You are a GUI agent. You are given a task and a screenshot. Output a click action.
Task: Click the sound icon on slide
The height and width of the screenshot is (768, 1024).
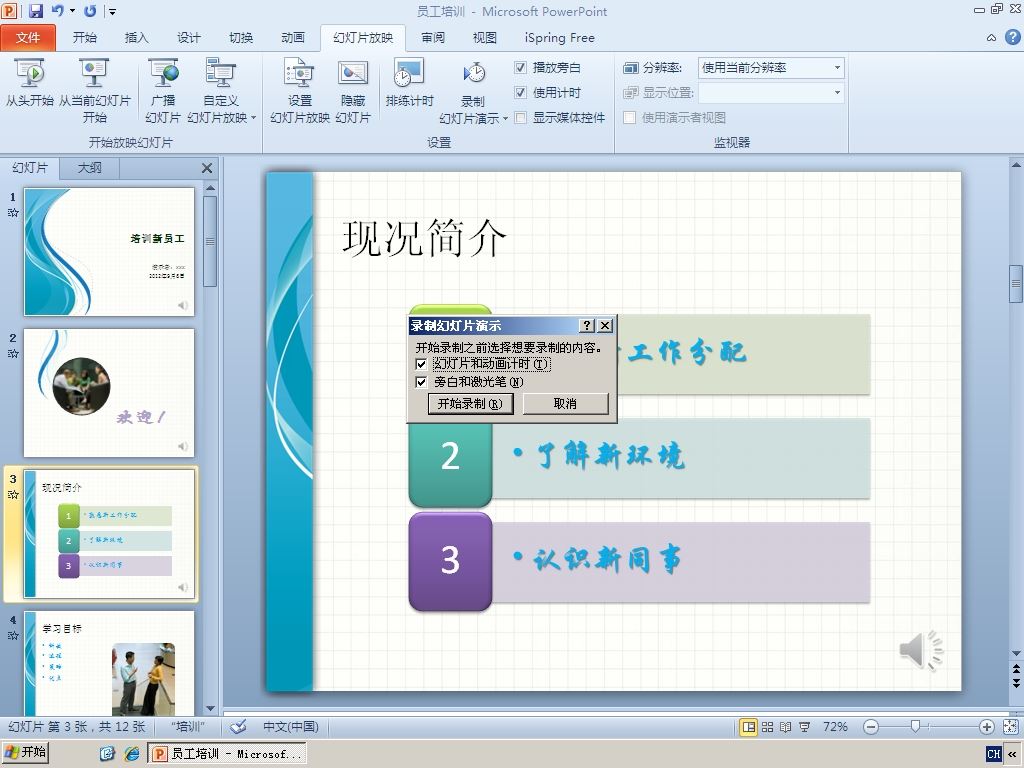point(921,650)
